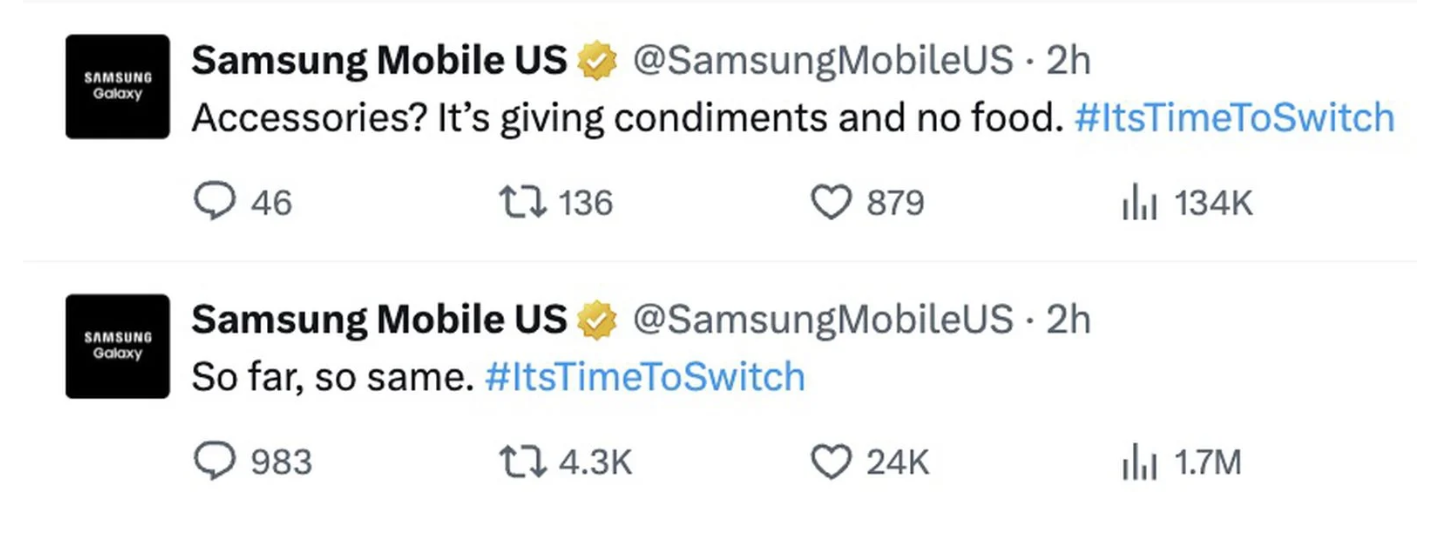Viewport: 1438px width, 550px height.
Task: Click the #ItsTimeToSwitch hashtag in the first tweet
Action: pos(1234,118)
